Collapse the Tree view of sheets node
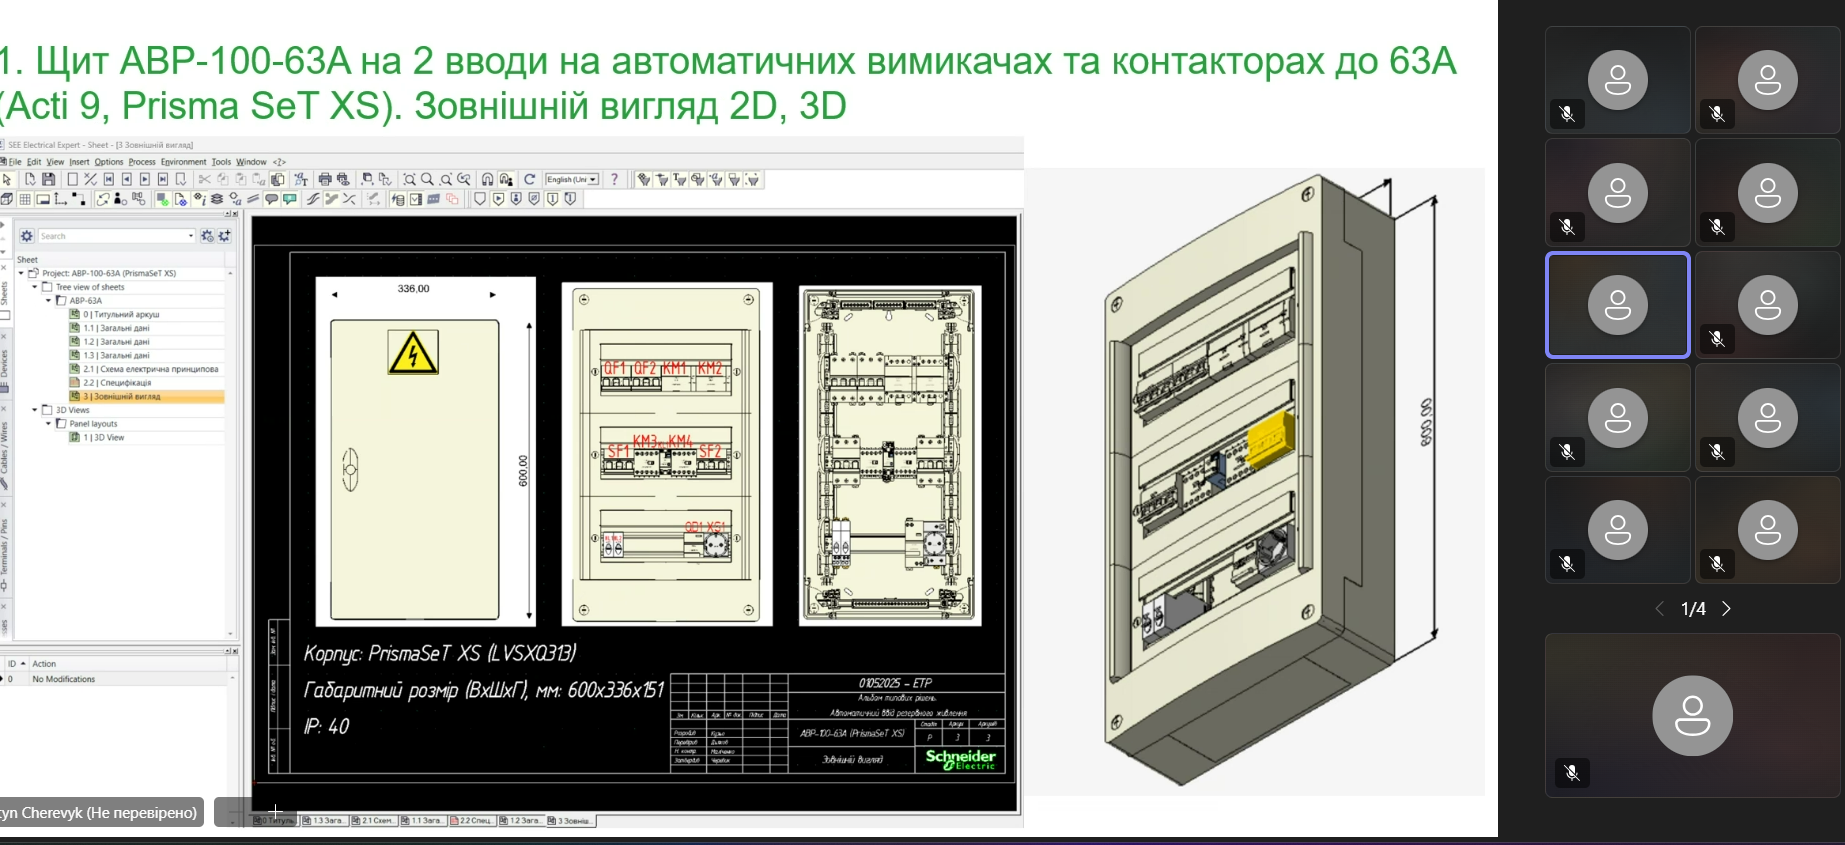Image resolution: width=1845 pixels, height=845 pixels. click(34, 287)
